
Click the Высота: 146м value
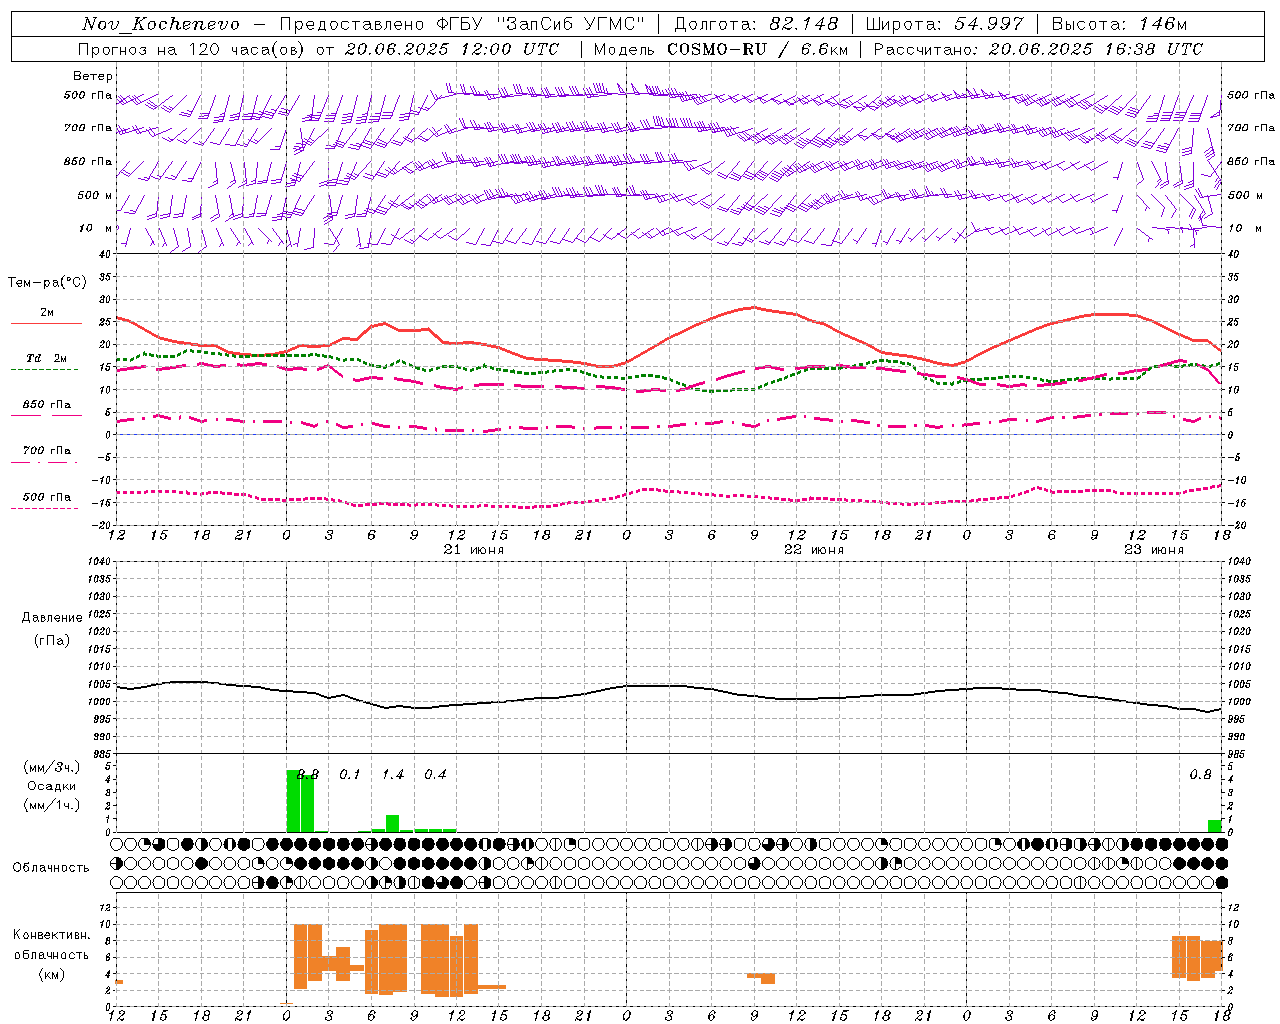1119,24
